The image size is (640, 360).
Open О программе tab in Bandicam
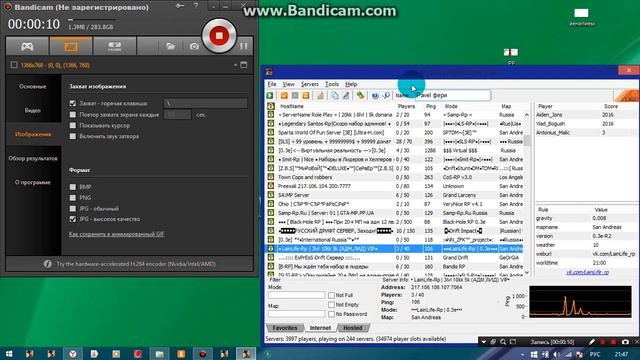click(33, 182)
